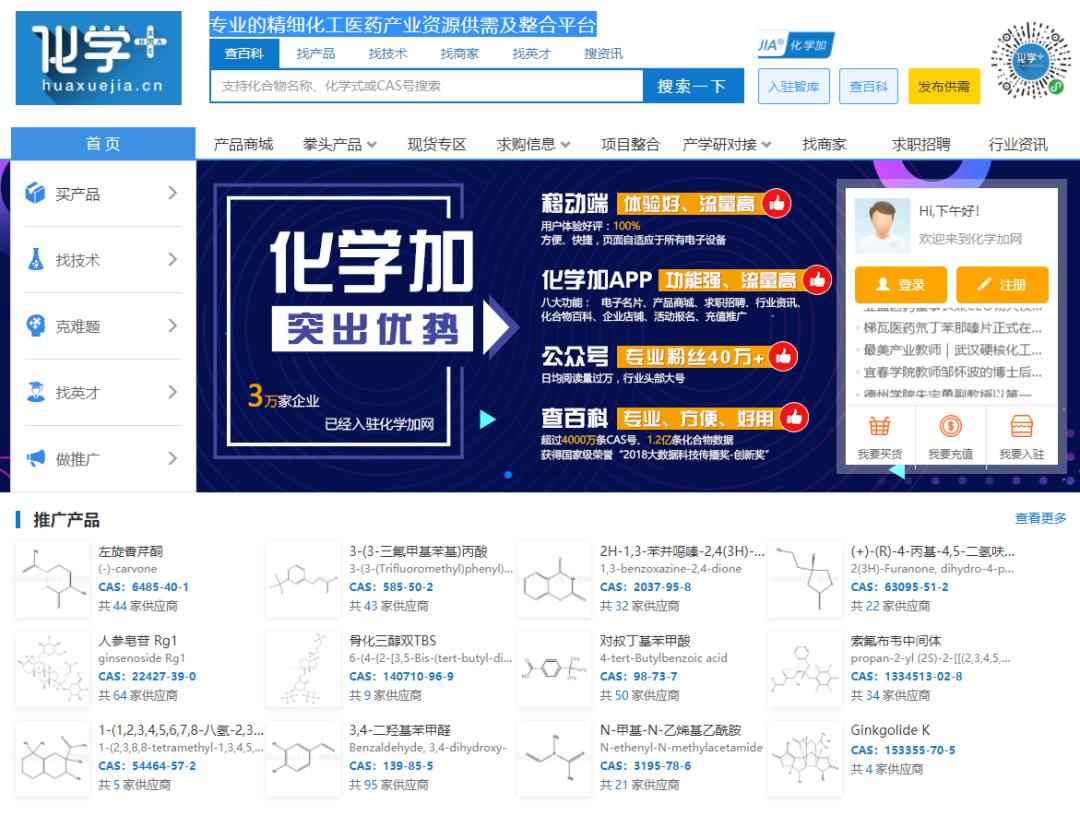Open the 索氟布韦中间体 structure thumbnail
This screenshot has height=816, width=1080.
point(804,669)
